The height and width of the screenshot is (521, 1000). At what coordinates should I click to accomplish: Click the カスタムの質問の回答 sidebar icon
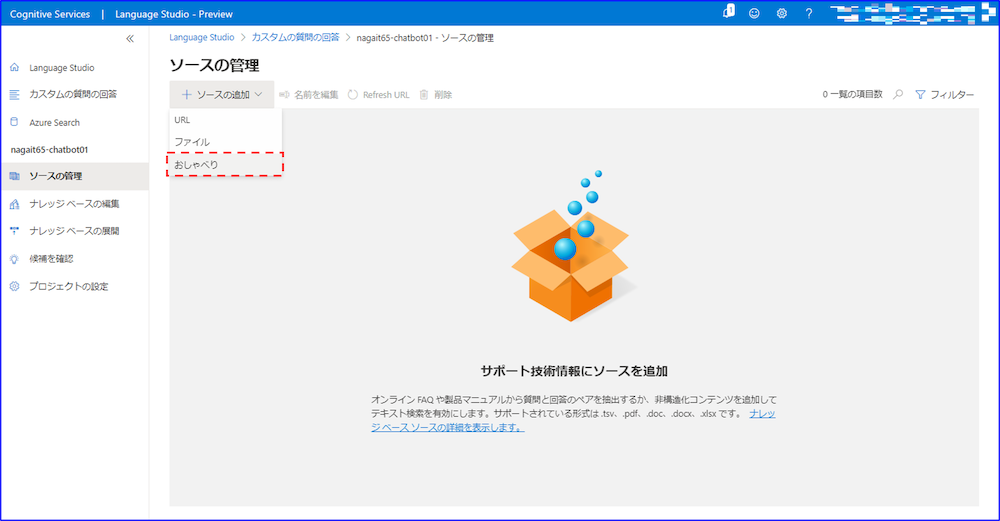15,94
